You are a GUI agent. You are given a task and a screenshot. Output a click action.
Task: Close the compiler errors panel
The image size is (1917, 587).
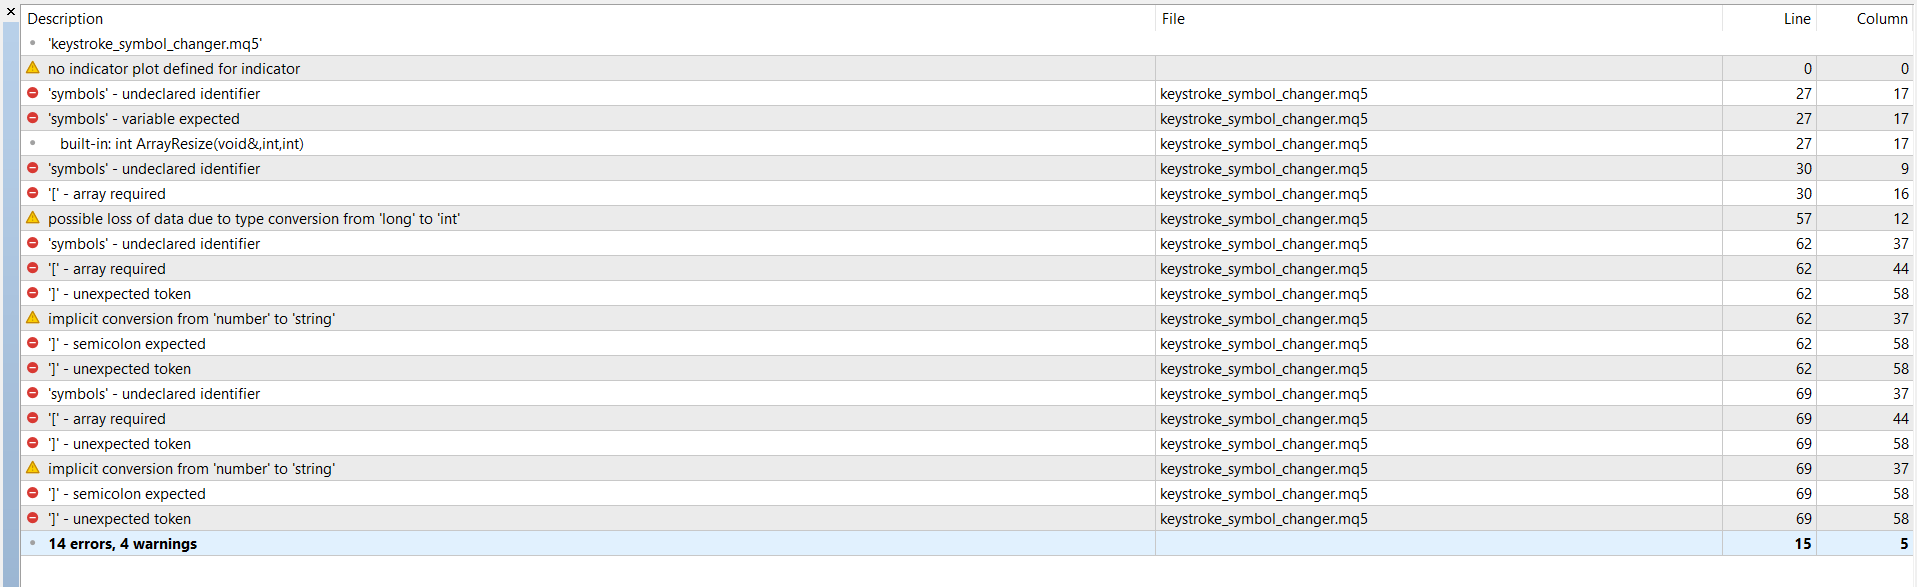(11, 12)
